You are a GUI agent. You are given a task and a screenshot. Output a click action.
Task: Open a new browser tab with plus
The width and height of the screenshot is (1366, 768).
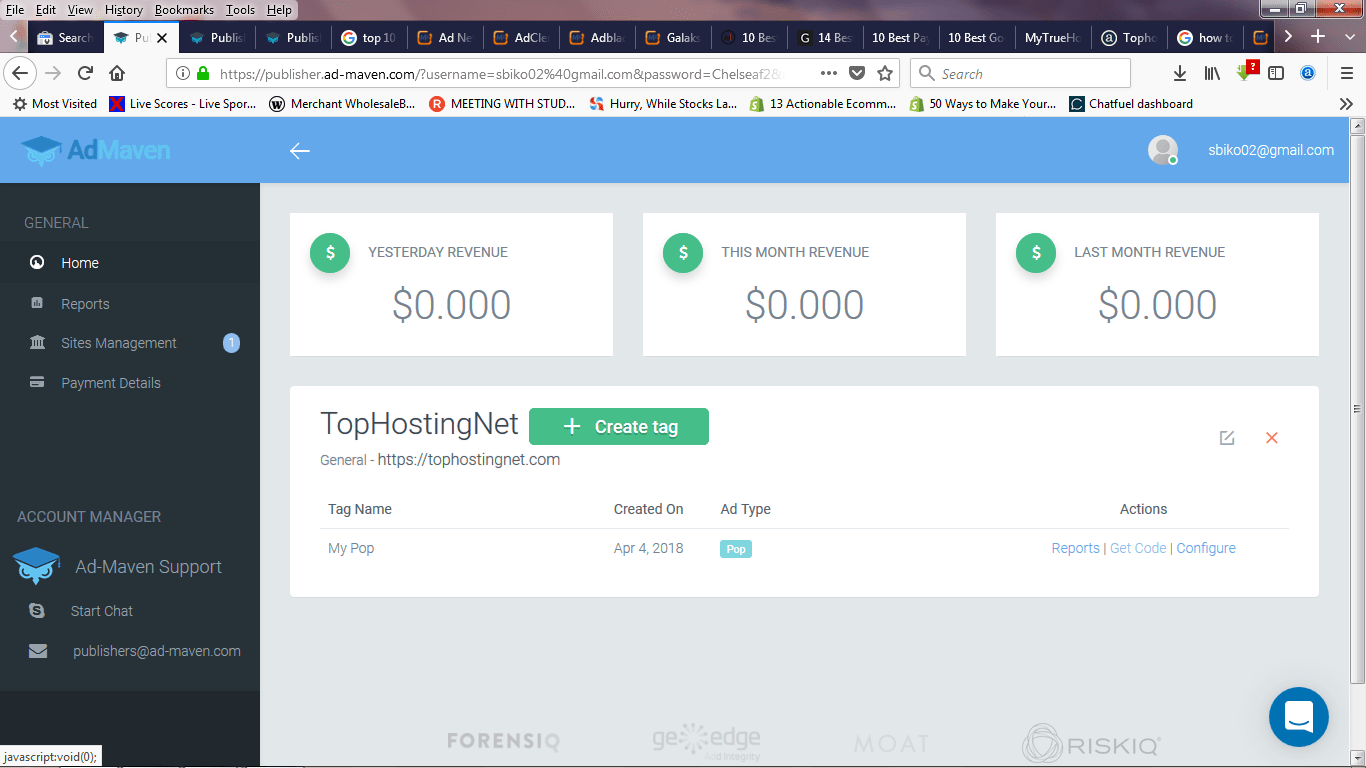(x=1318, y=37)
